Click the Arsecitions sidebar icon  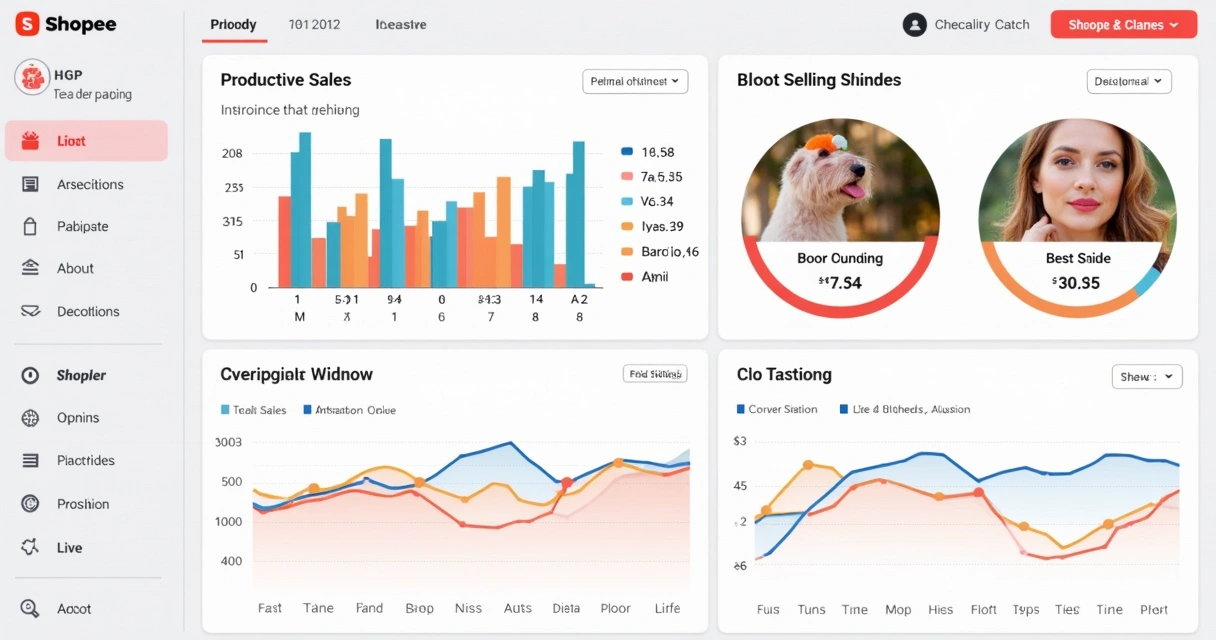click(30, 184)
